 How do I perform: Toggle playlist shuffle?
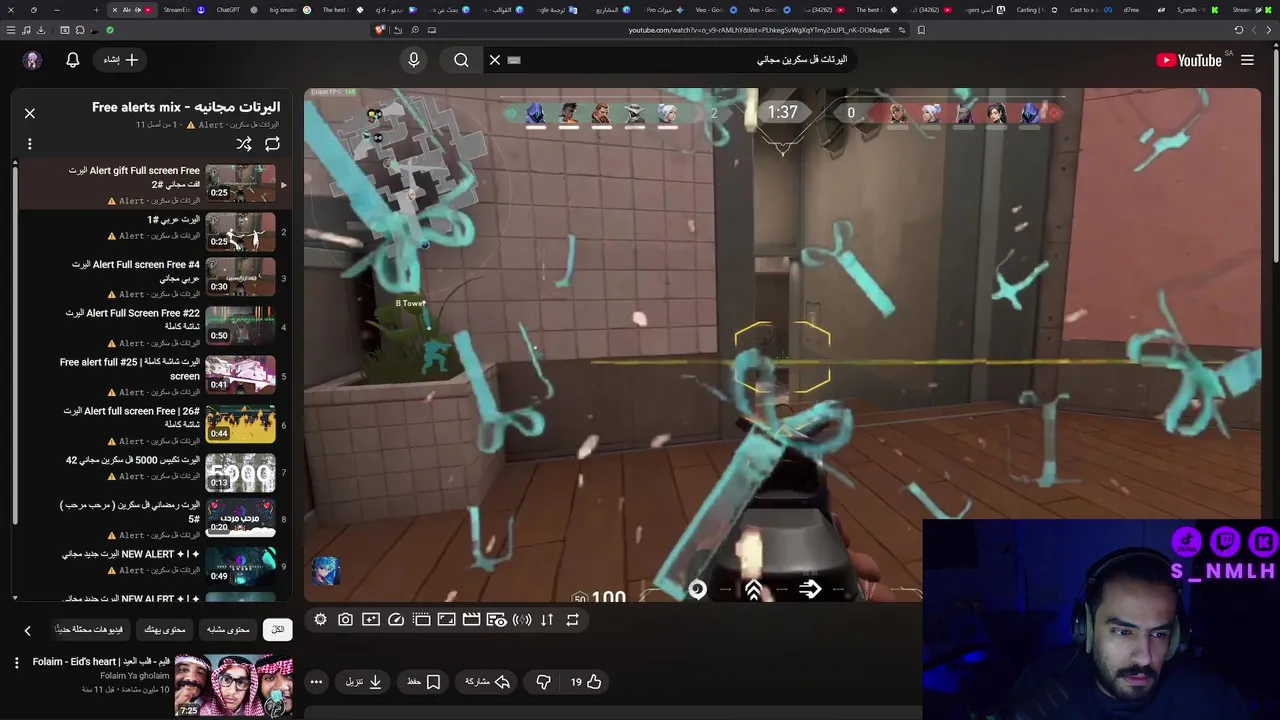[x=244, y=144]
